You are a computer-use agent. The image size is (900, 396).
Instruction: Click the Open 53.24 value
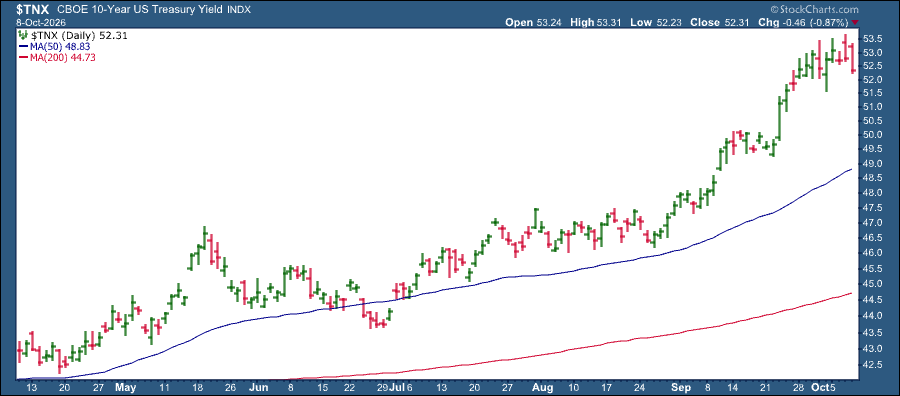pos(533,22)
